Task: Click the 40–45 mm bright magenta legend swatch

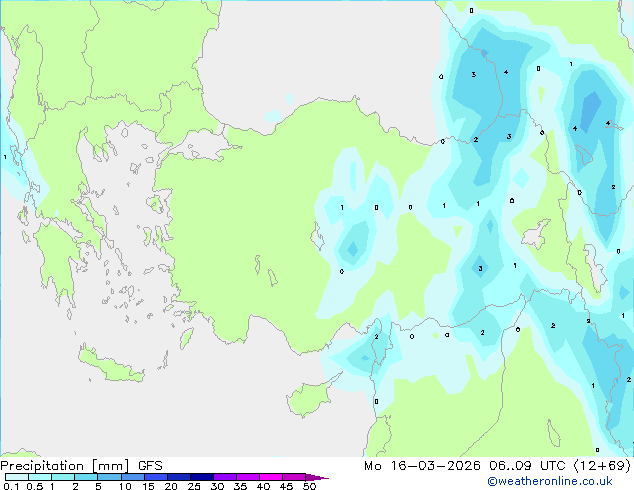Action: (271, 477)
